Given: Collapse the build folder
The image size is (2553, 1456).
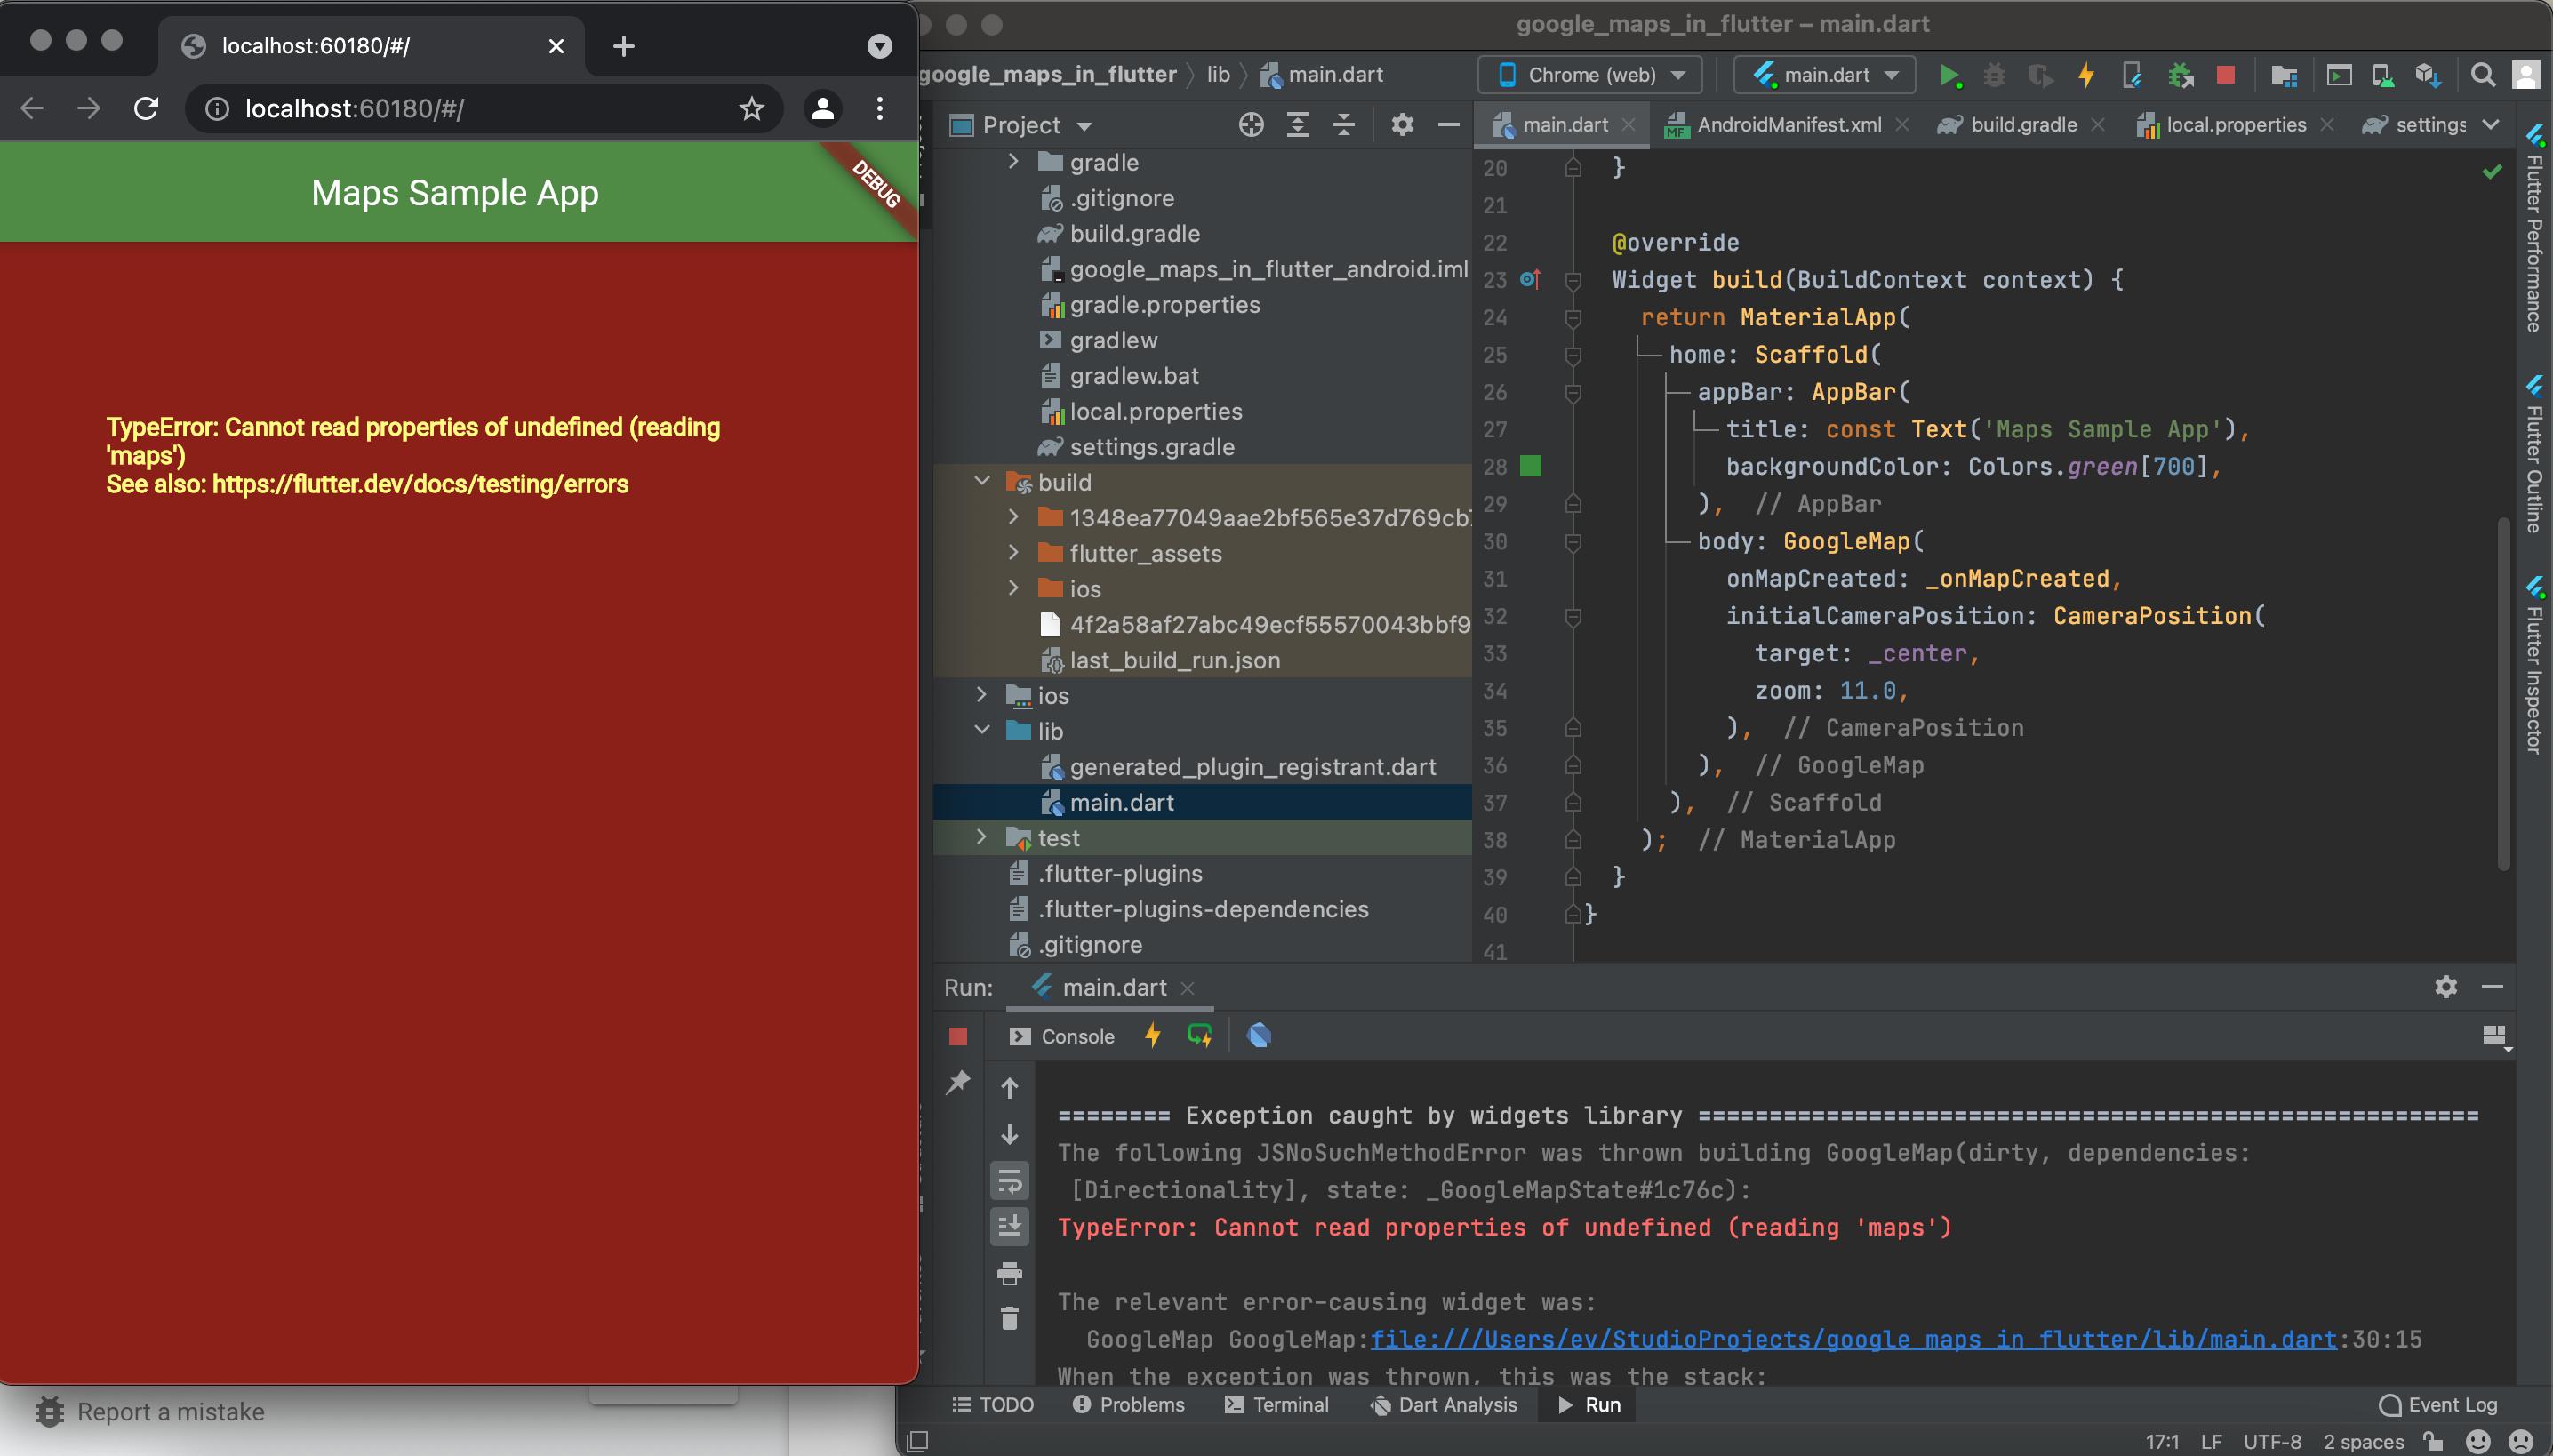Looking at the screenshot, I should 982,481.
